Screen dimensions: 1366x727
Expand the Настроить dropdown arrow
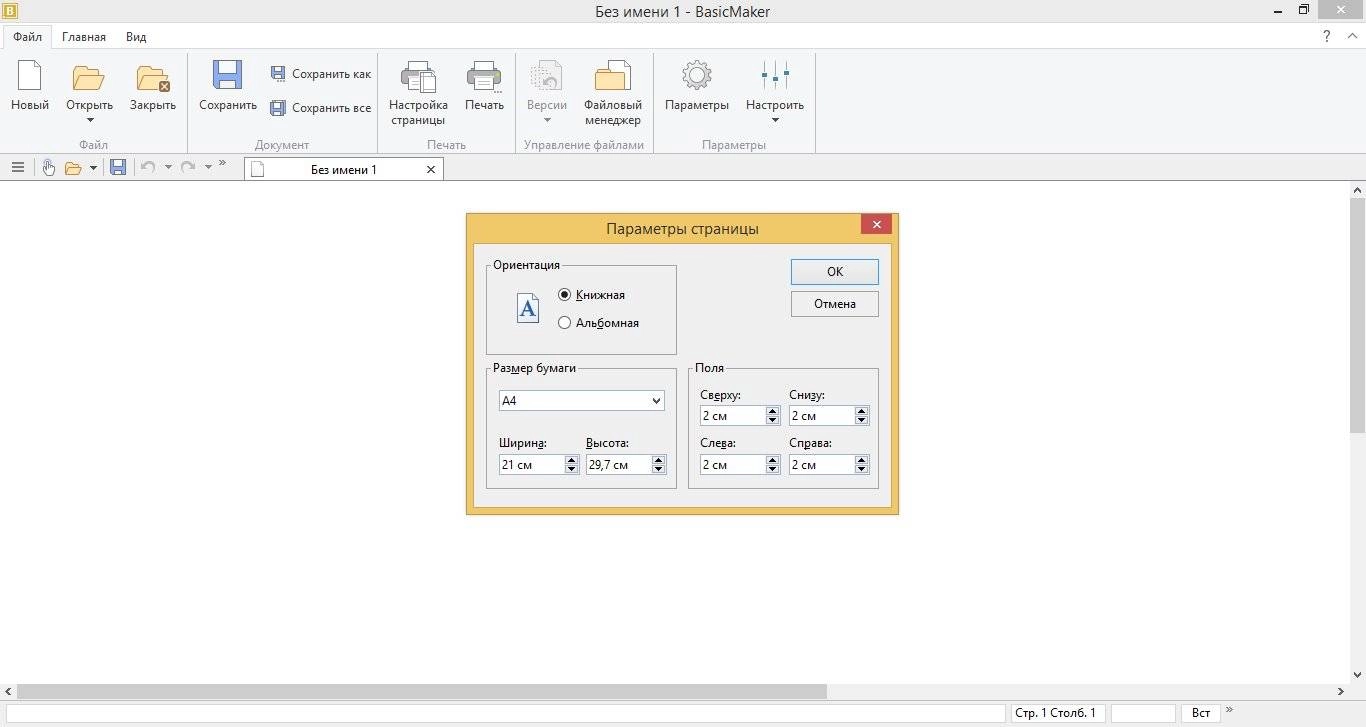pos(775,120)
